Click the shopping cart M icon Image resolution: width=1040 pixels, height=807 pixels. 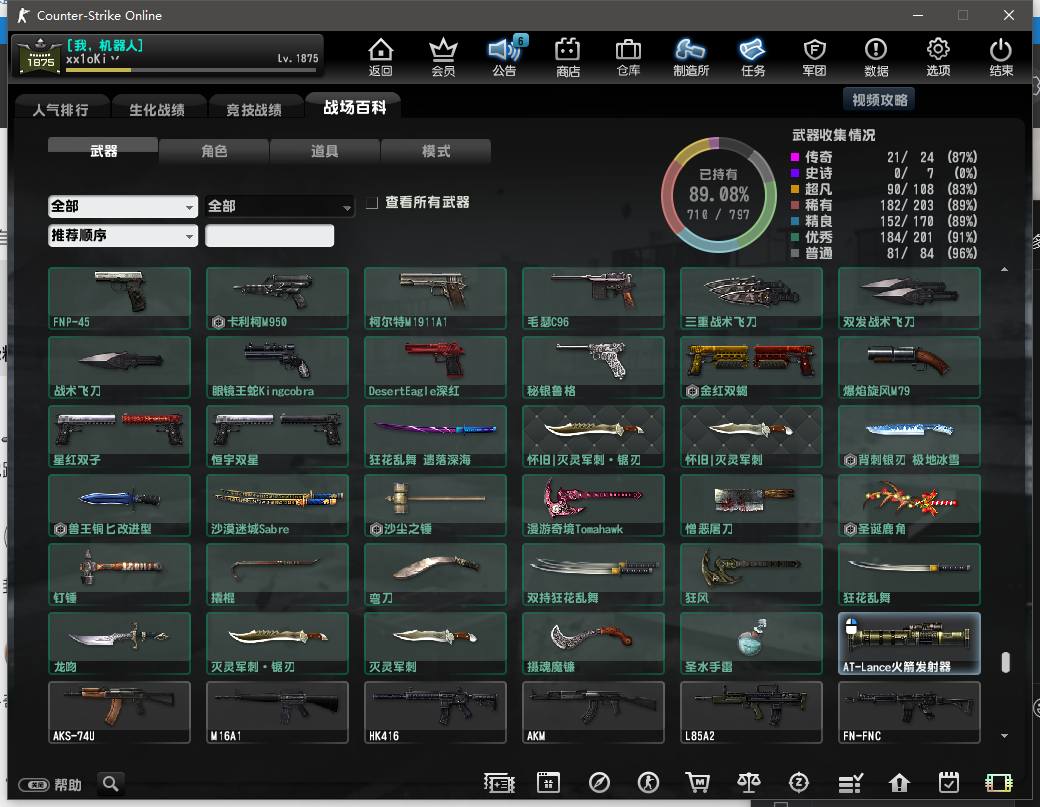click(x=697, y=783)
